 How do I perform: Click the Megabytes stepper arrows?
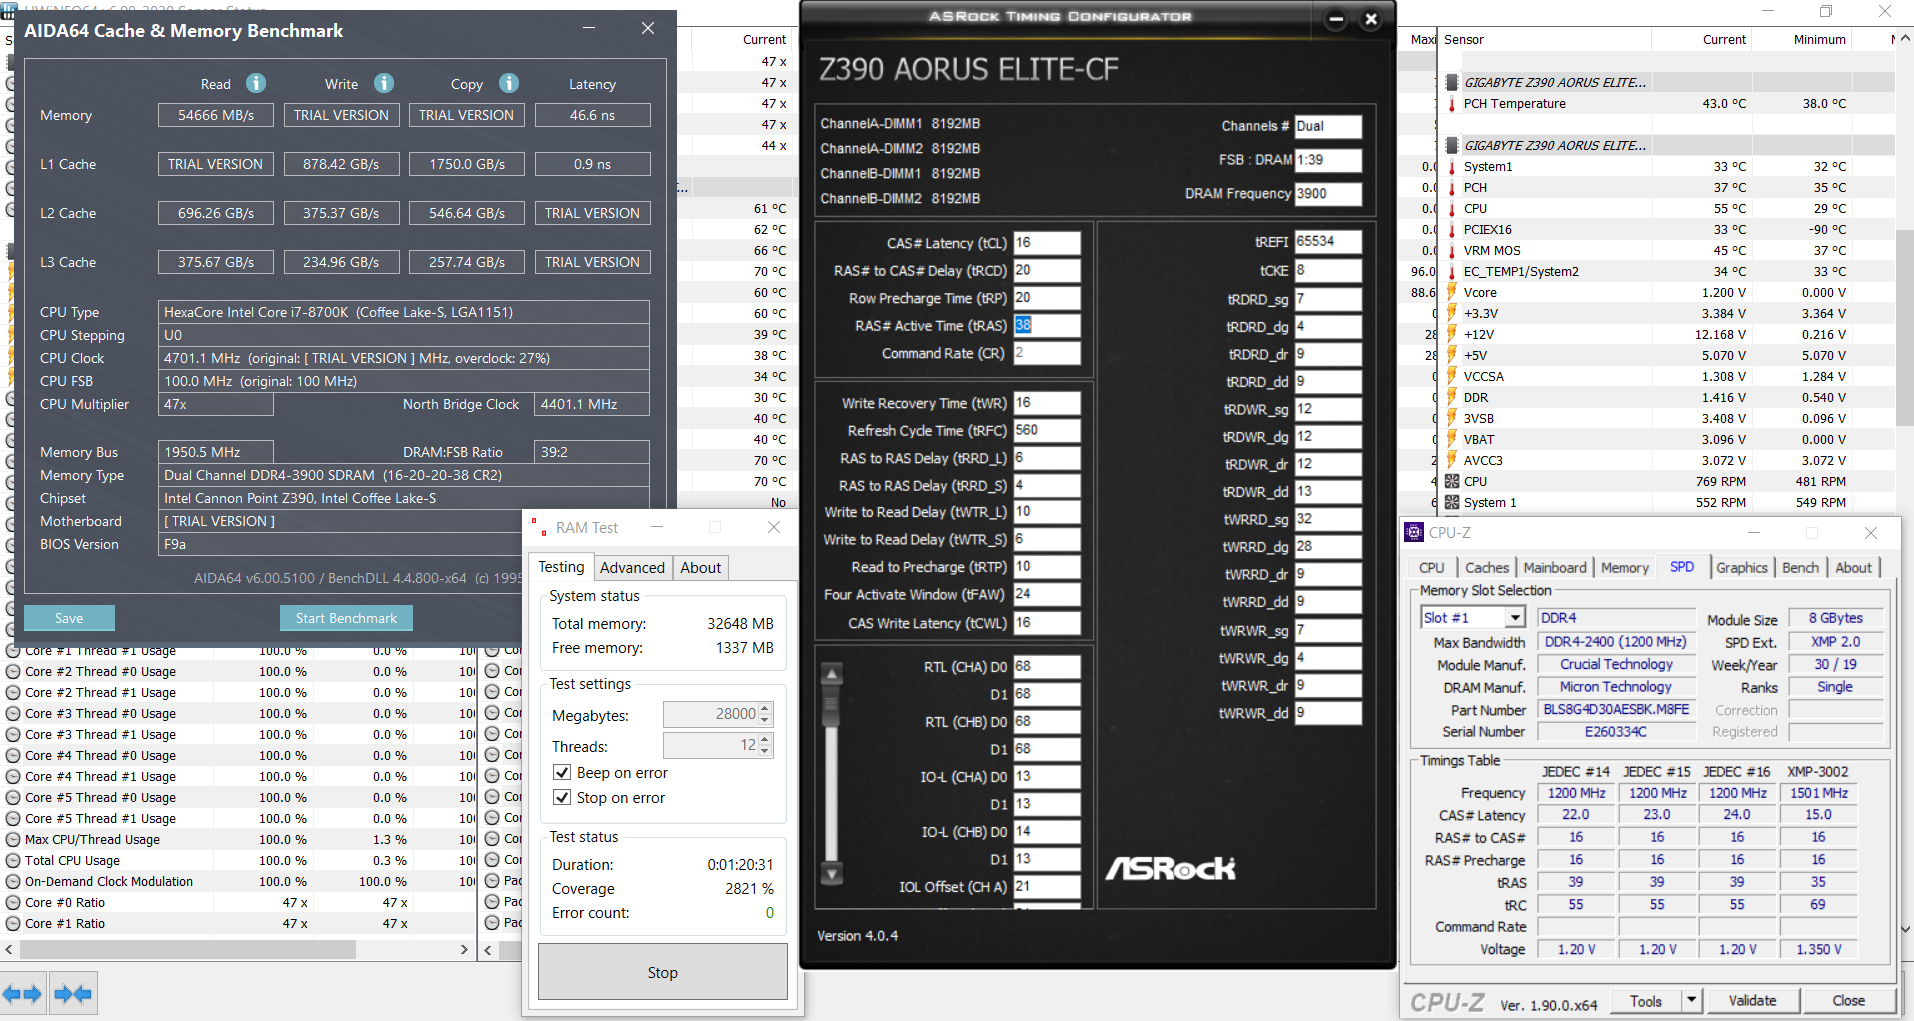[765, 714]
